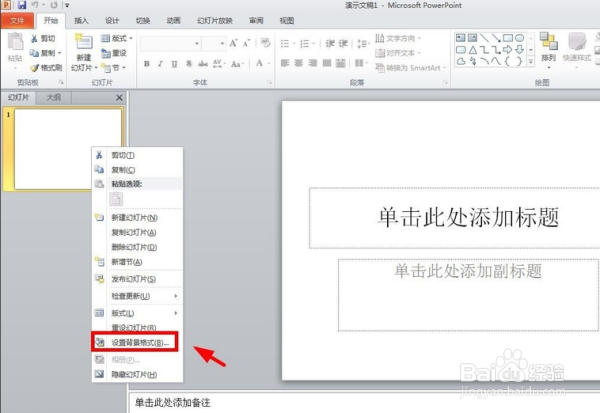Open Layout (版式) dropdown in ribbon
The height and width of the screenshot is (413, 600).
pos(117,38)
